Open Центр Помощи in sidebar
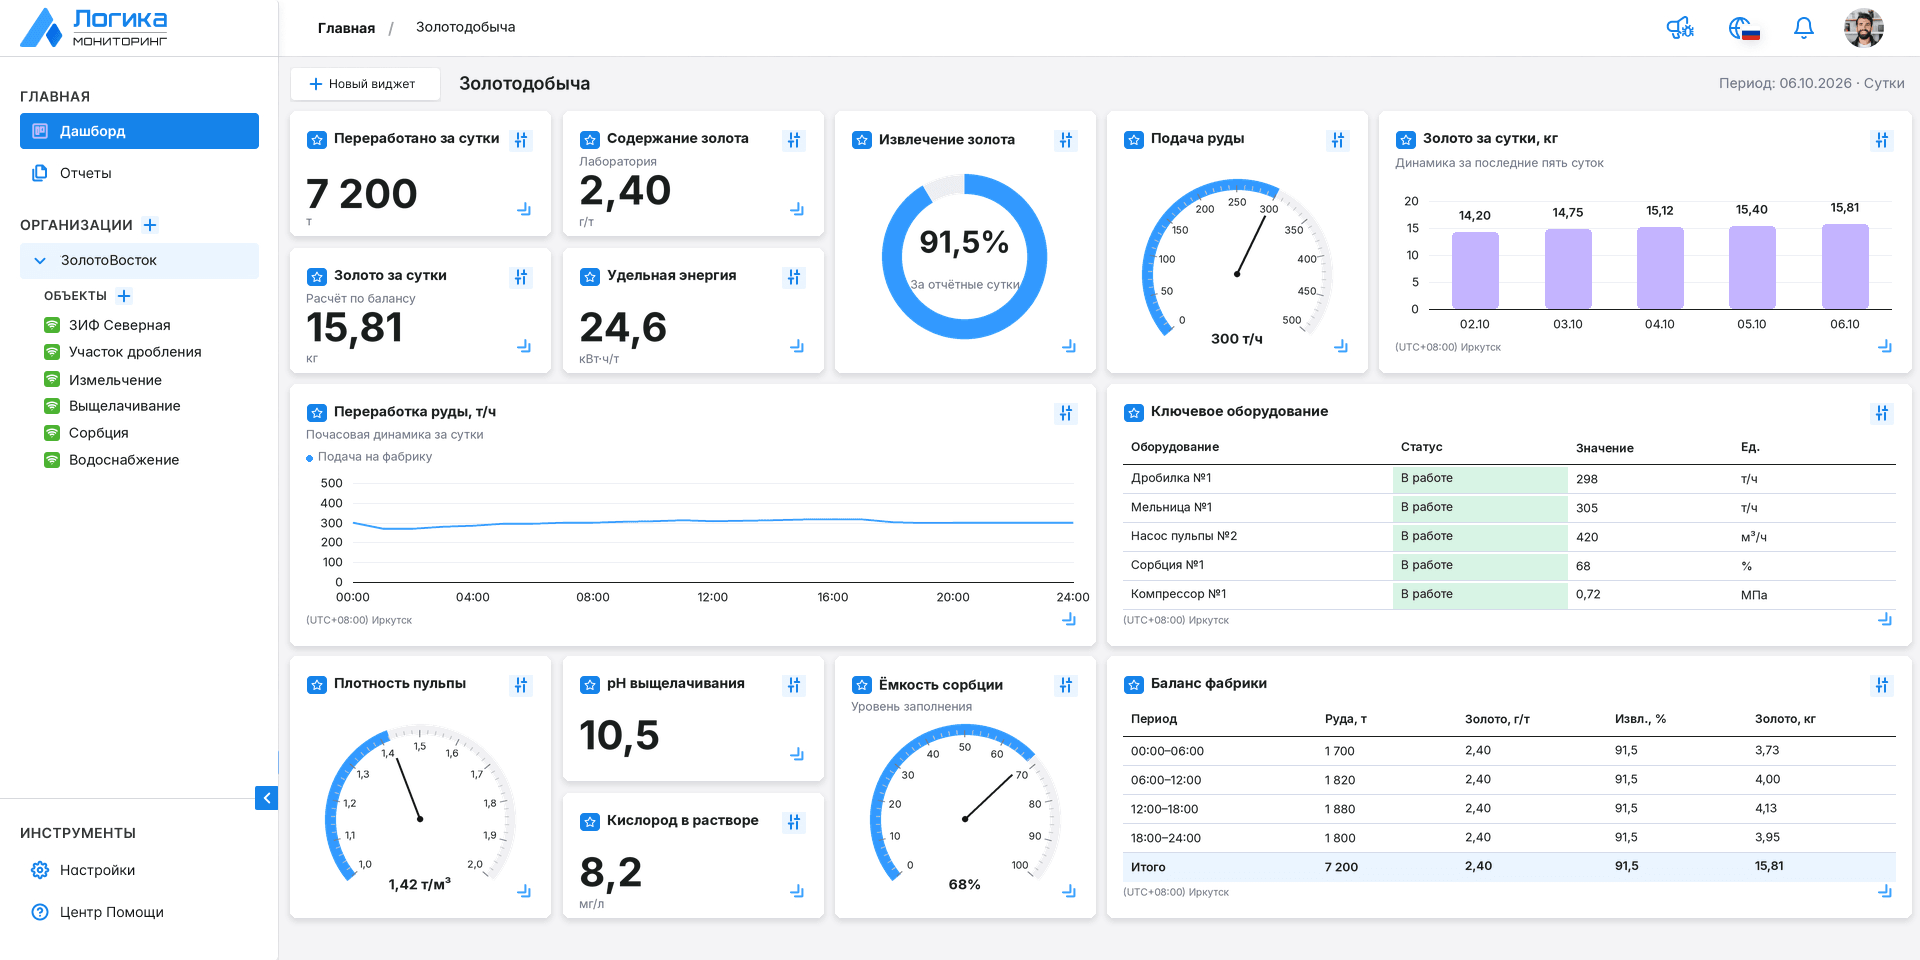The height and width of the screenshot is (960, 1920). point(139,912)
